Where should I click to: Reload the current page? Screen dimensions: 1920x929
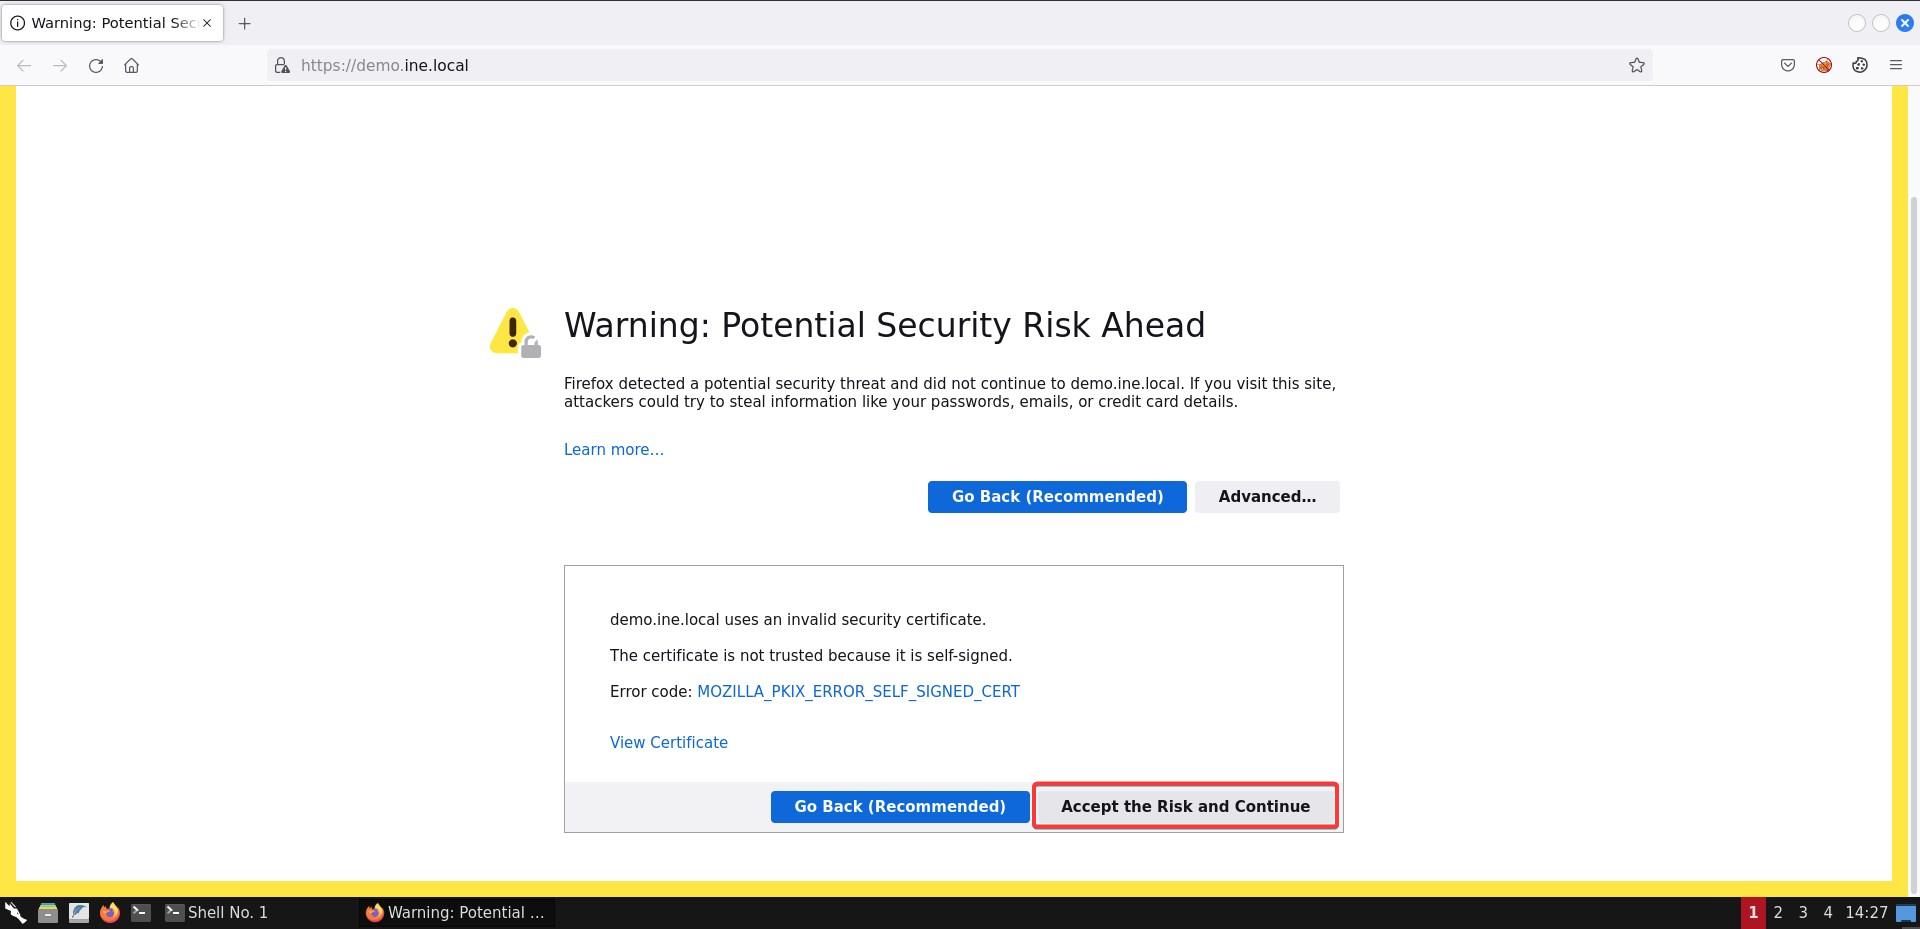coord(96,65)
